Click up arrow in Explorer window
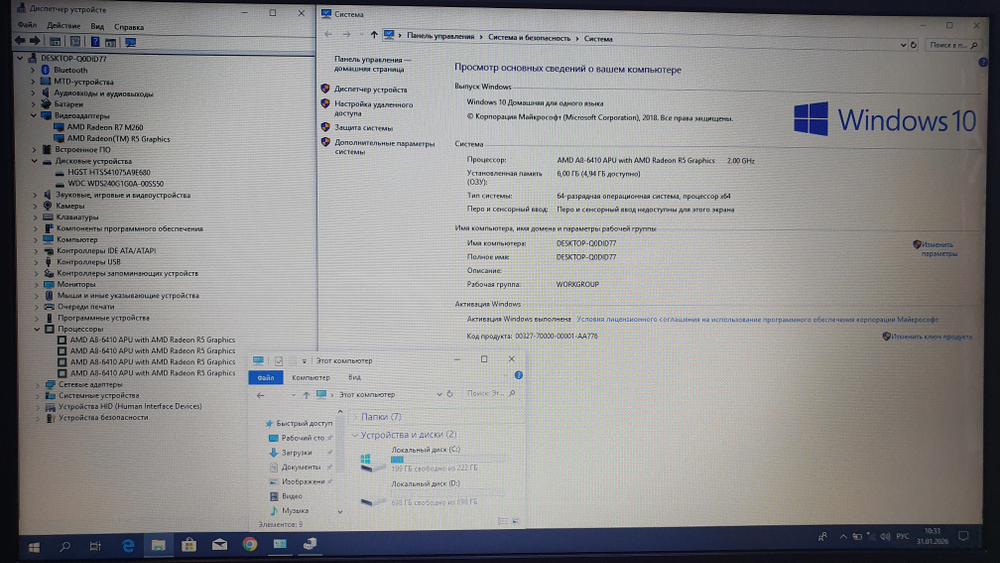 tap(306, 395)
